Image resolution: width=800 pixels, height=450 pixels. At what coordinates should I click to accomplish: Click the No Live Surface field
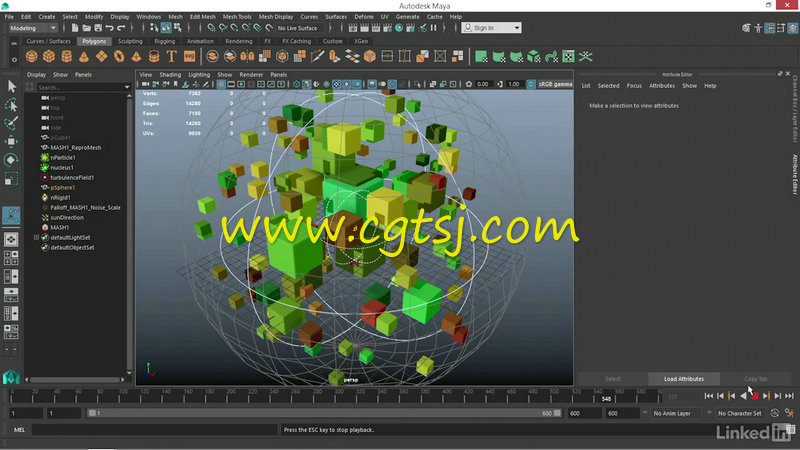tap(297, 28)
